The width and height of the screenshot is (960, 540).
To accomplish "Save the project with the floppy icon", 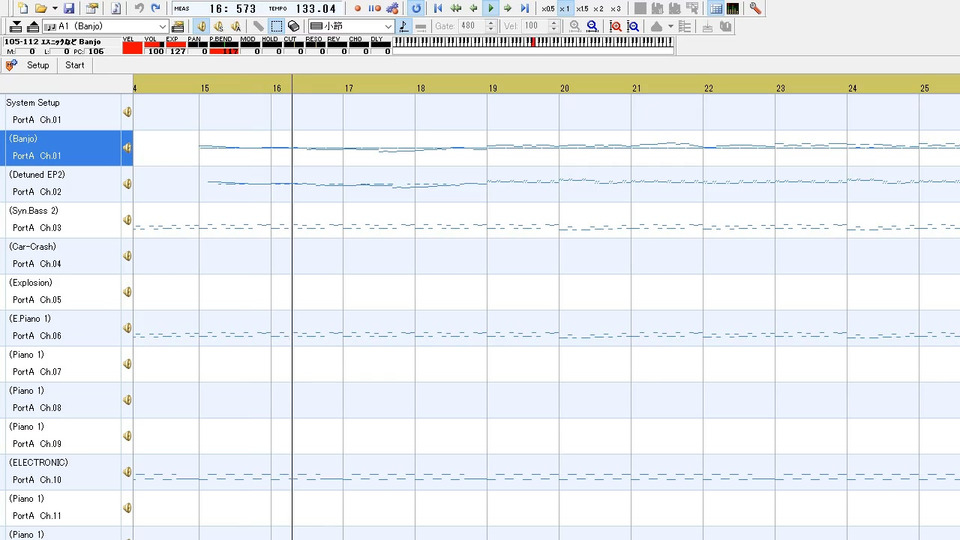I will click(x=69, y=9).
